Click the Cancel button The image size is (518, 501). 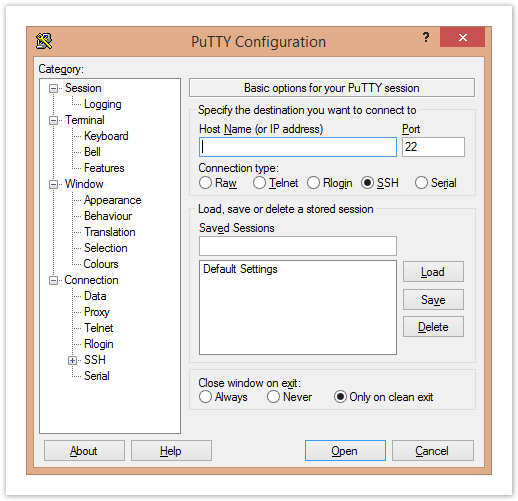point(433,451)
